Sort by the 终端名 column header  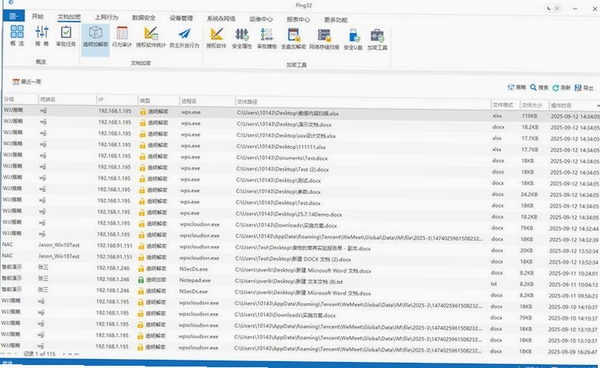67,99
